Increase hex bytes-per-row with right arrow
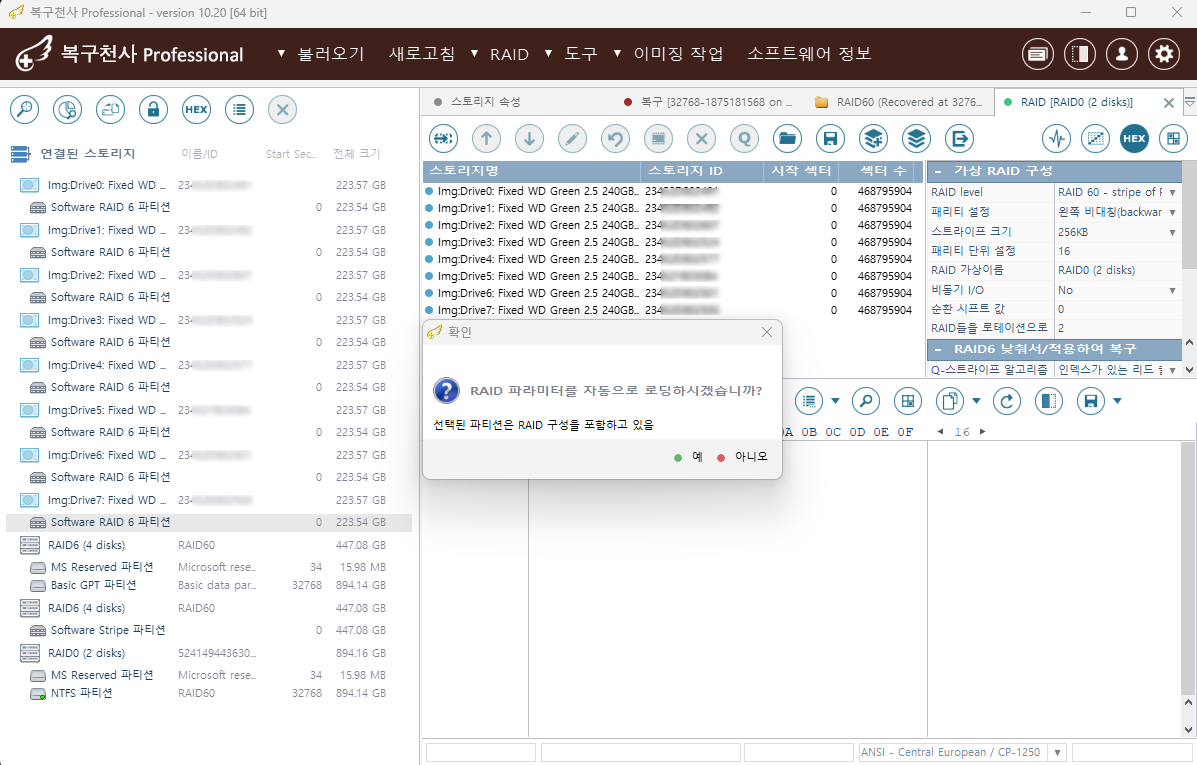Viewport: 1197px width, 765px height. 982,432
